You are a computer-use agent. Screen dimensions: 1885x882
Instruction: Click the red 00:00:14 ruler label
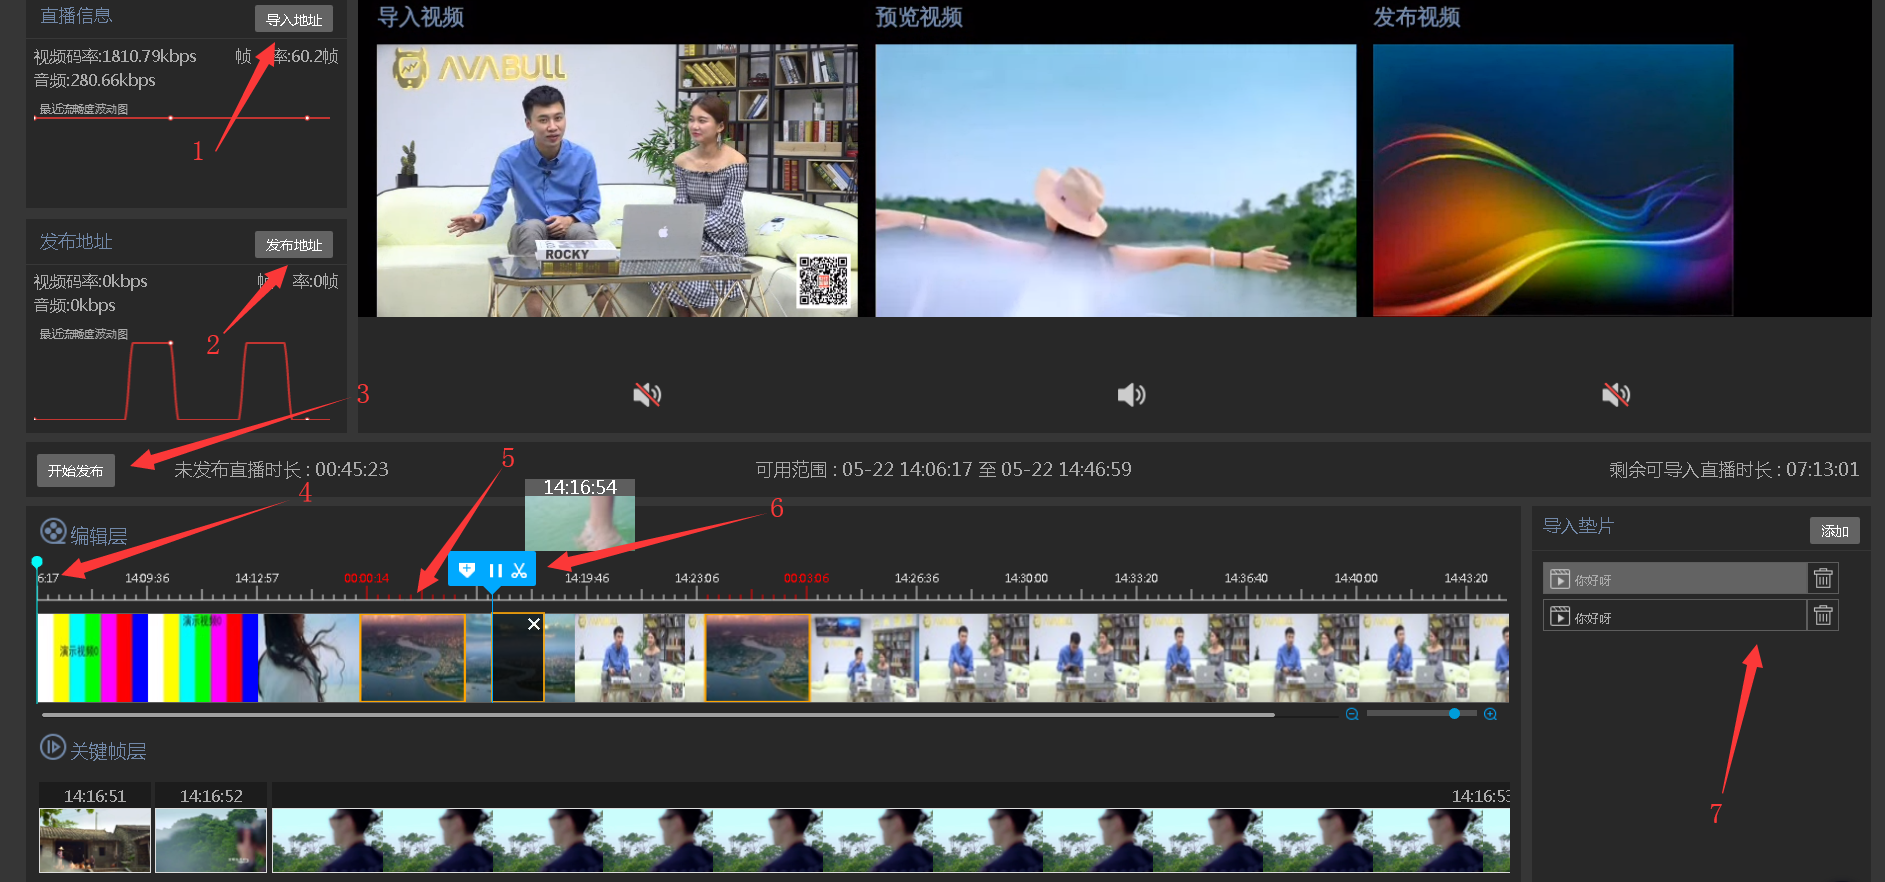point(366,578)
